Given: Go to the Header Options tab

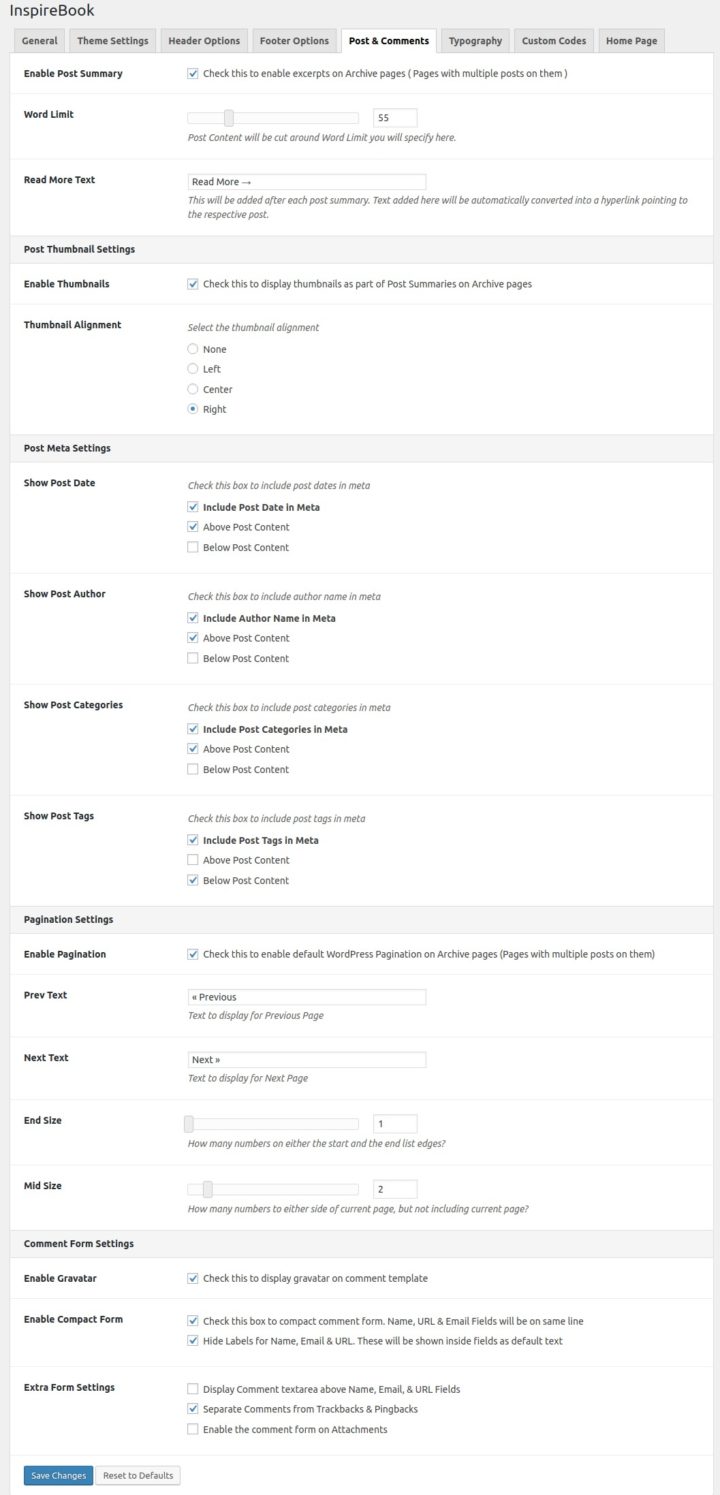Looking at the screenshot, I should [x=204, y=41].
